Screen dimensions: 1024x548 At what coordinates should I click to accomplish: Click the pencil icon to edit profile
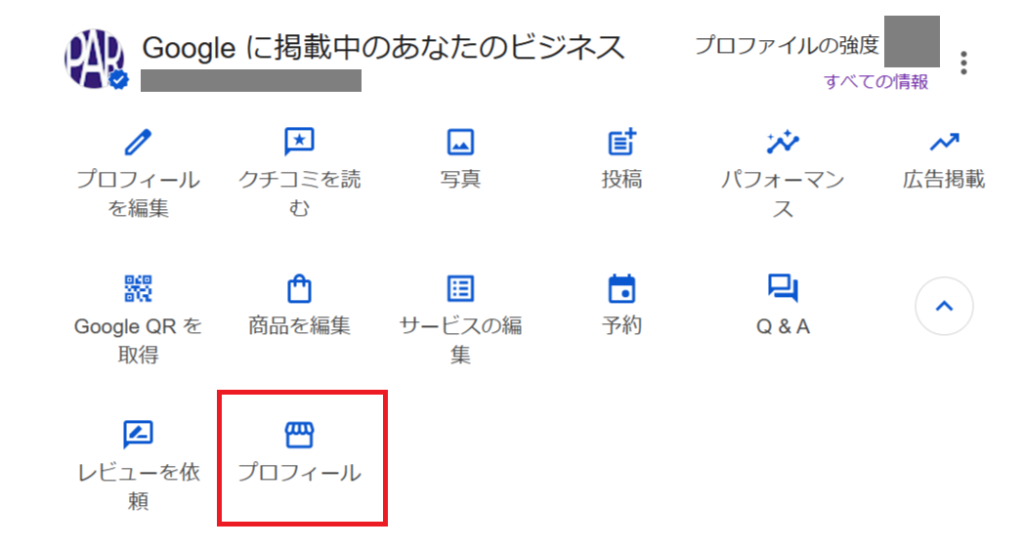point(138,143)
